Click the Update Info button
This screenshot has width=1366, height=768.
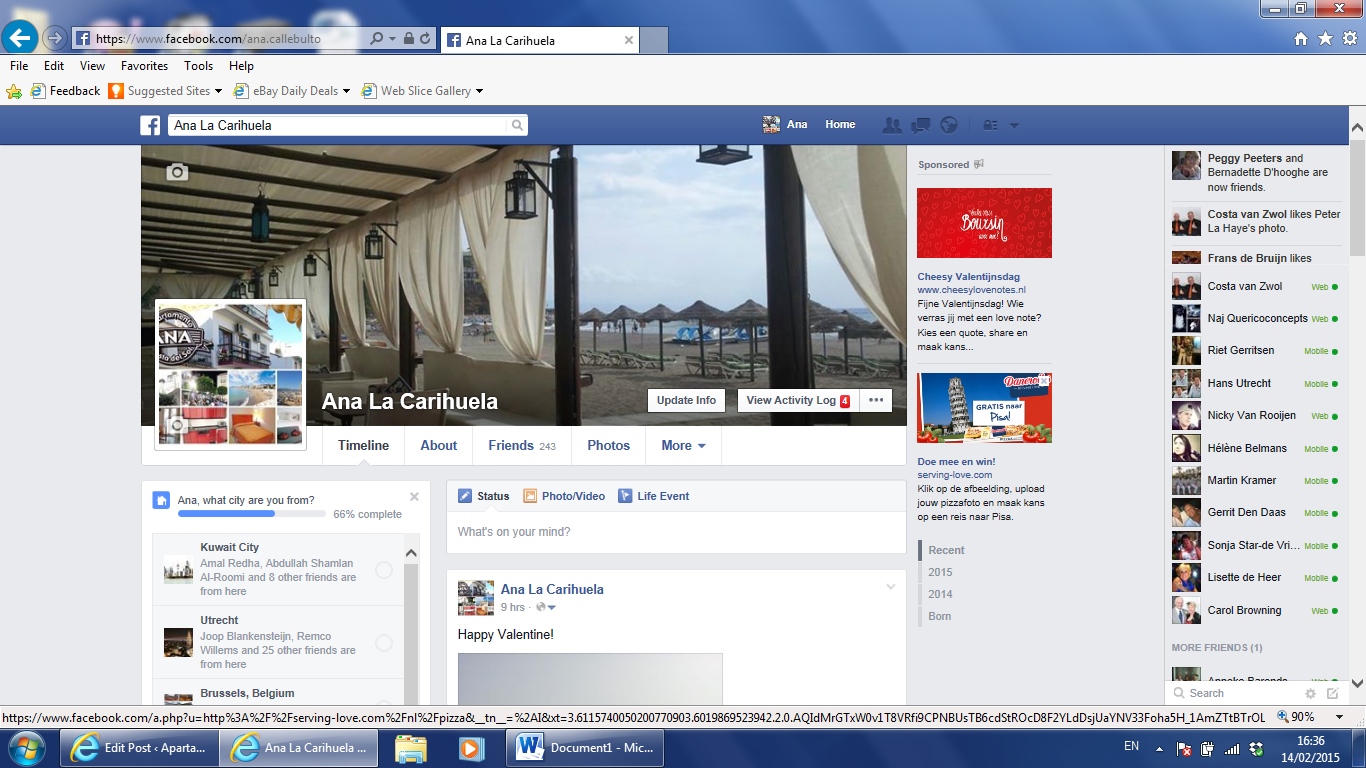[686, 400]
